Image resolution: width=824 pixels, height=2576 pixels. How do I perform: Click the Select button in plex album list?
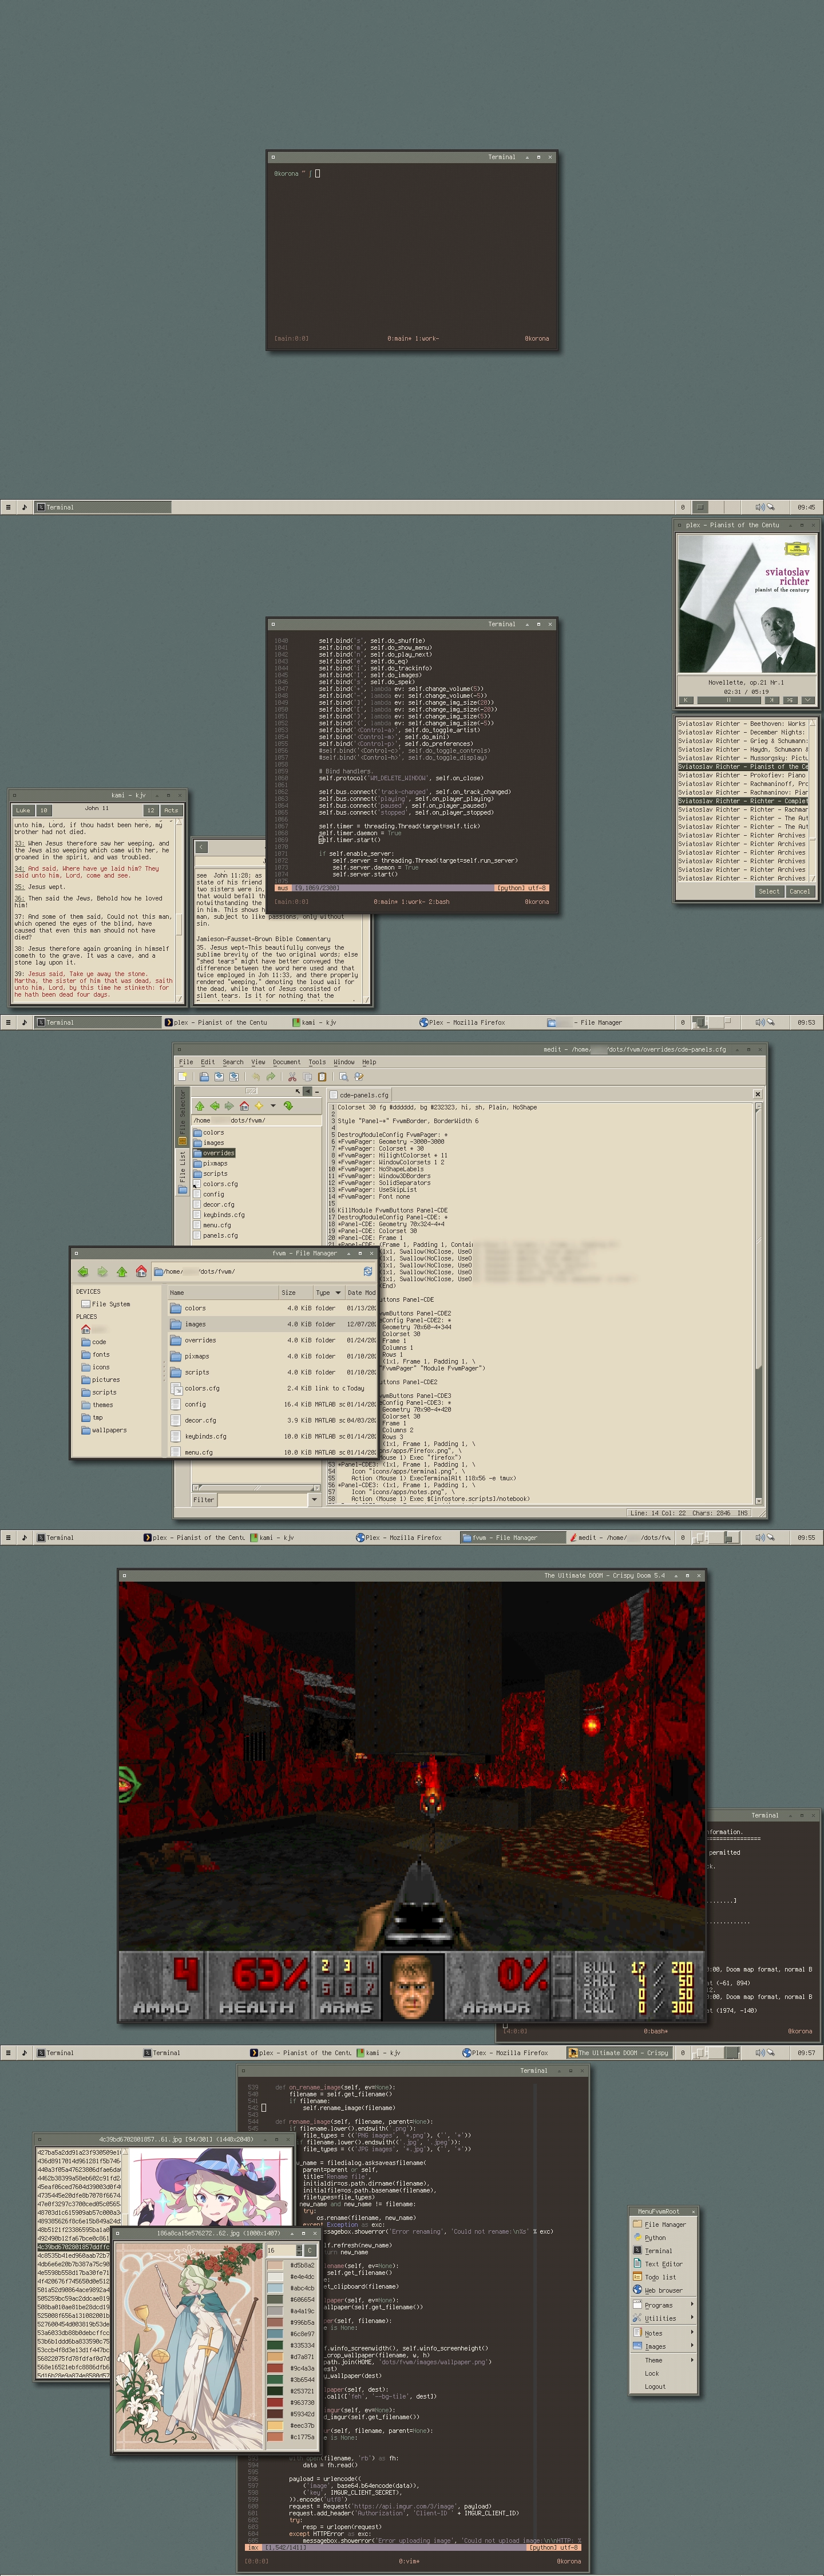coord(769,891)
